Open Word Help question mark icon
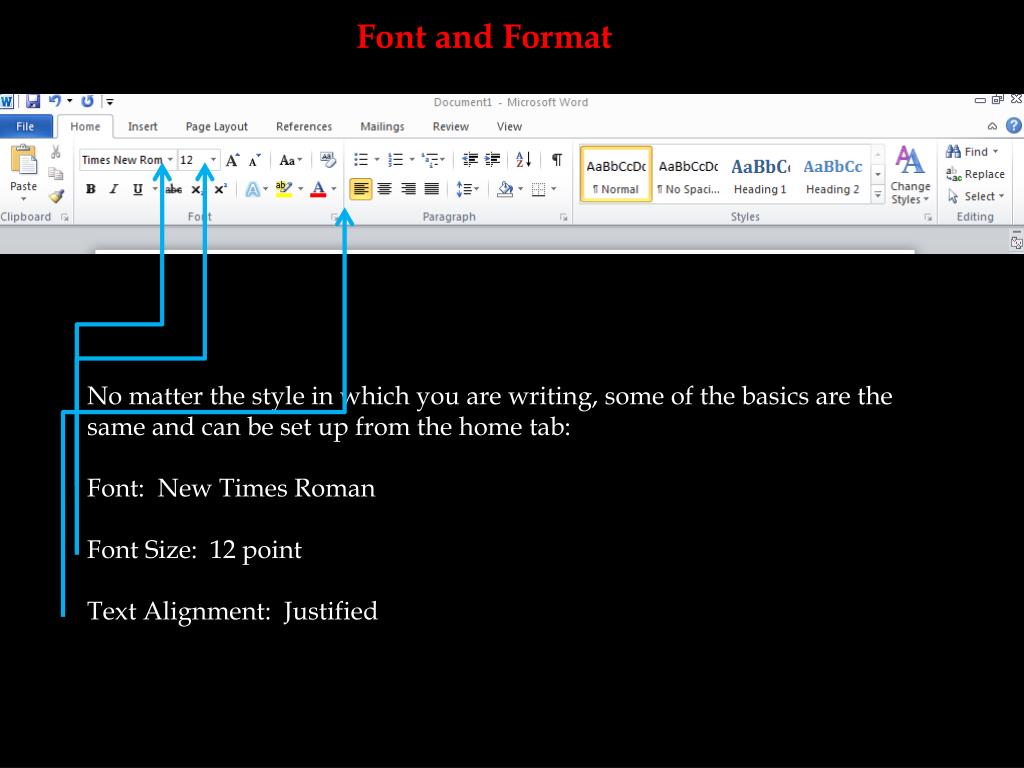This screenshot has width=1024, height=768. [1014, 126]
